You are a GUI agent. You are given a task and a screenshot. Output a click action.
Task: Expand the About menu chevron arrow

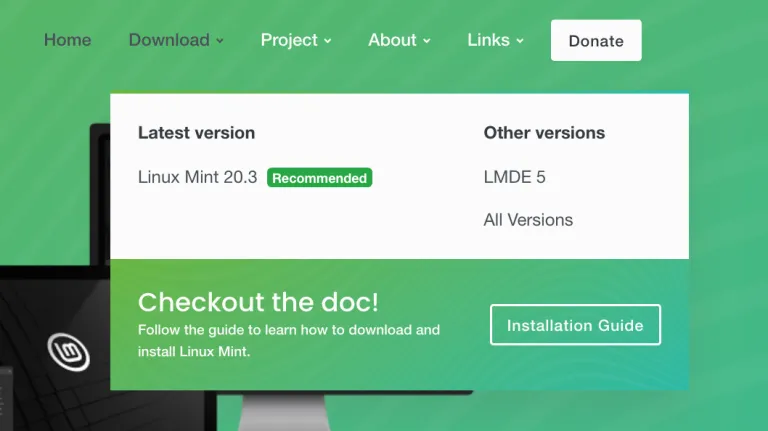pyautogui.click(x=427, y=41)
